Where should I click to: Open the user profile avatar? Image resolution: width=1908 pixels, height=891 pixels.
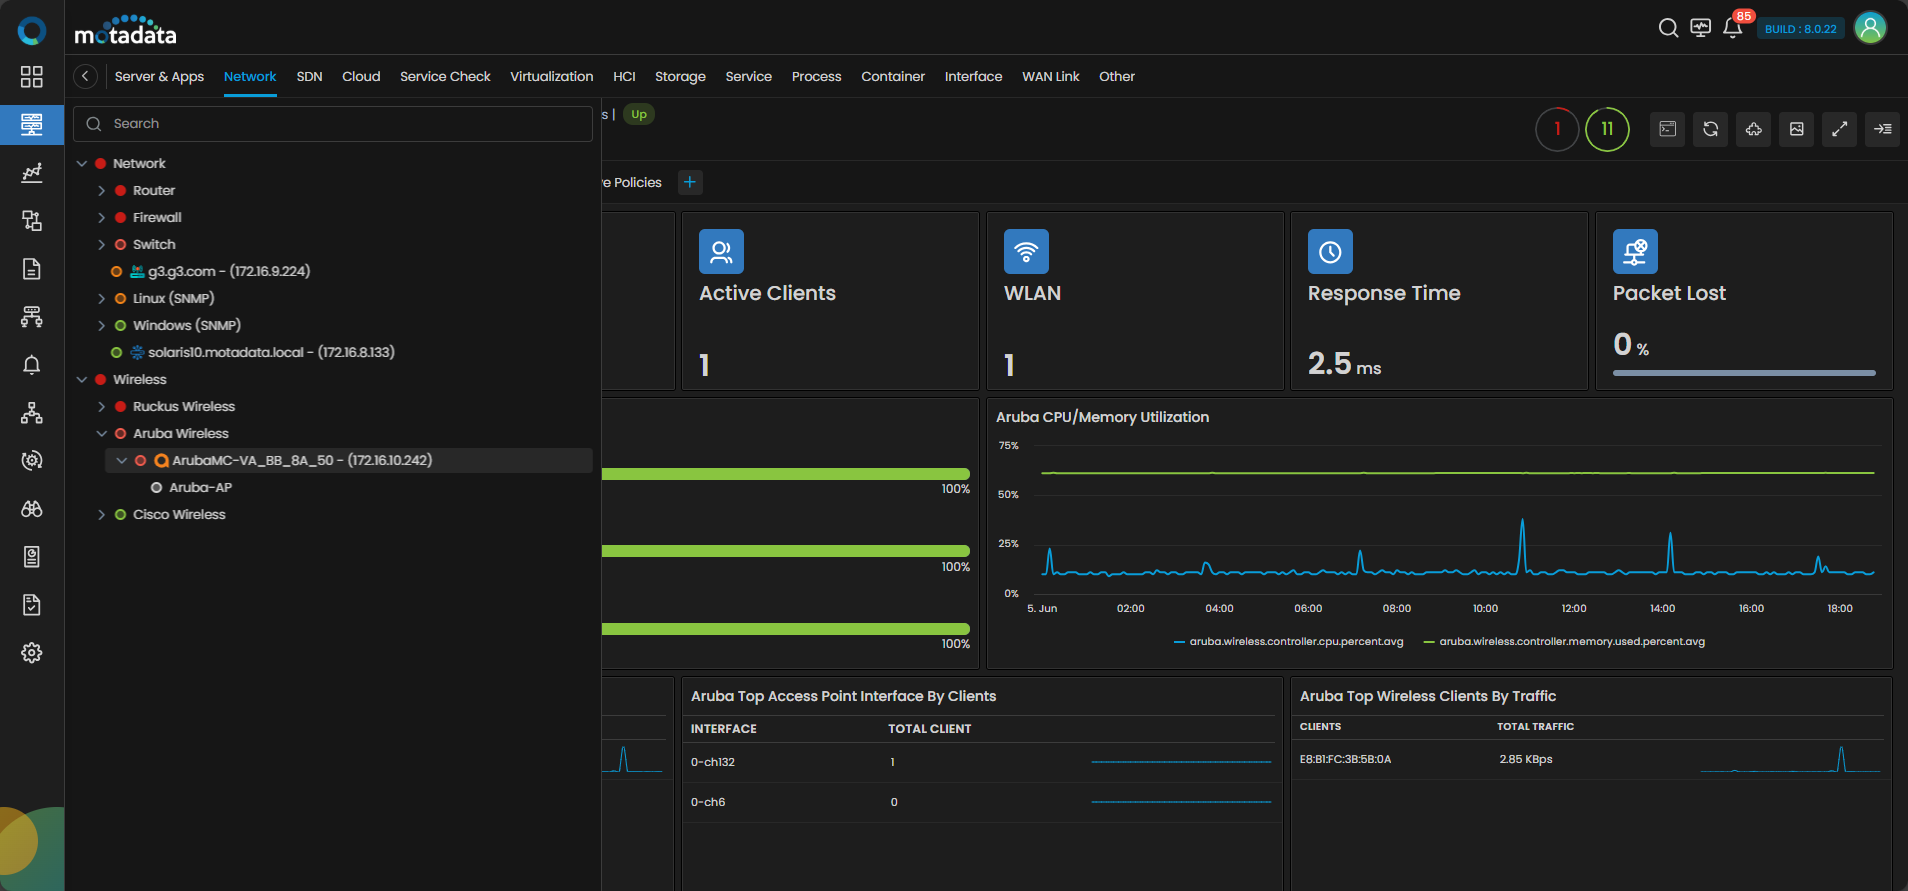1870,28
